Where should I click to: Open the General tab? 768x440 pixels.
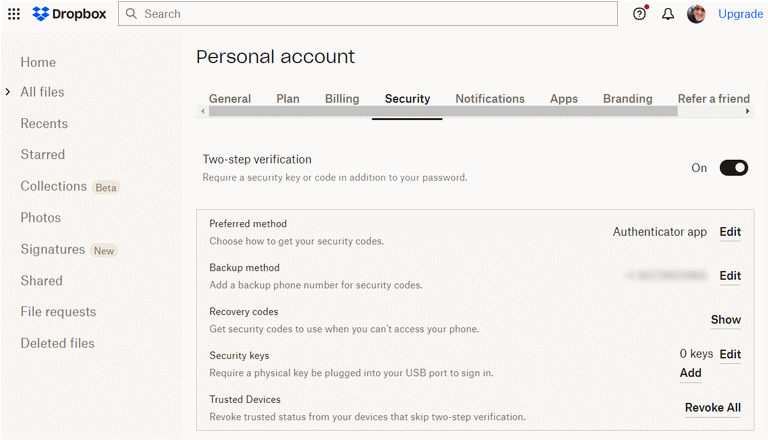(229, 99)
